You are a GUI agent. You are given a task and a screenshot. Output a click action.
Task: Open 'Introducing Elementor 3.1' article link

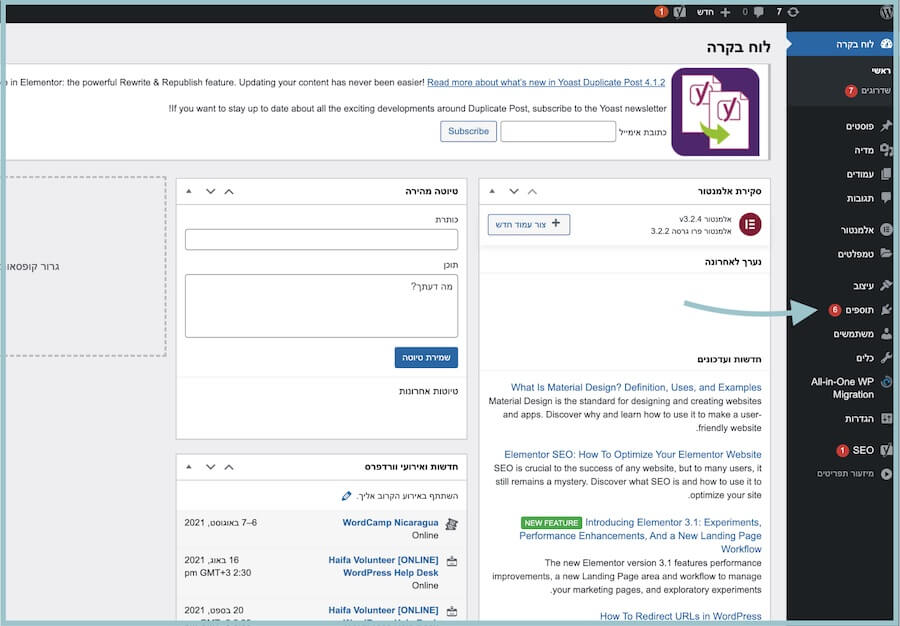(641, 536)
